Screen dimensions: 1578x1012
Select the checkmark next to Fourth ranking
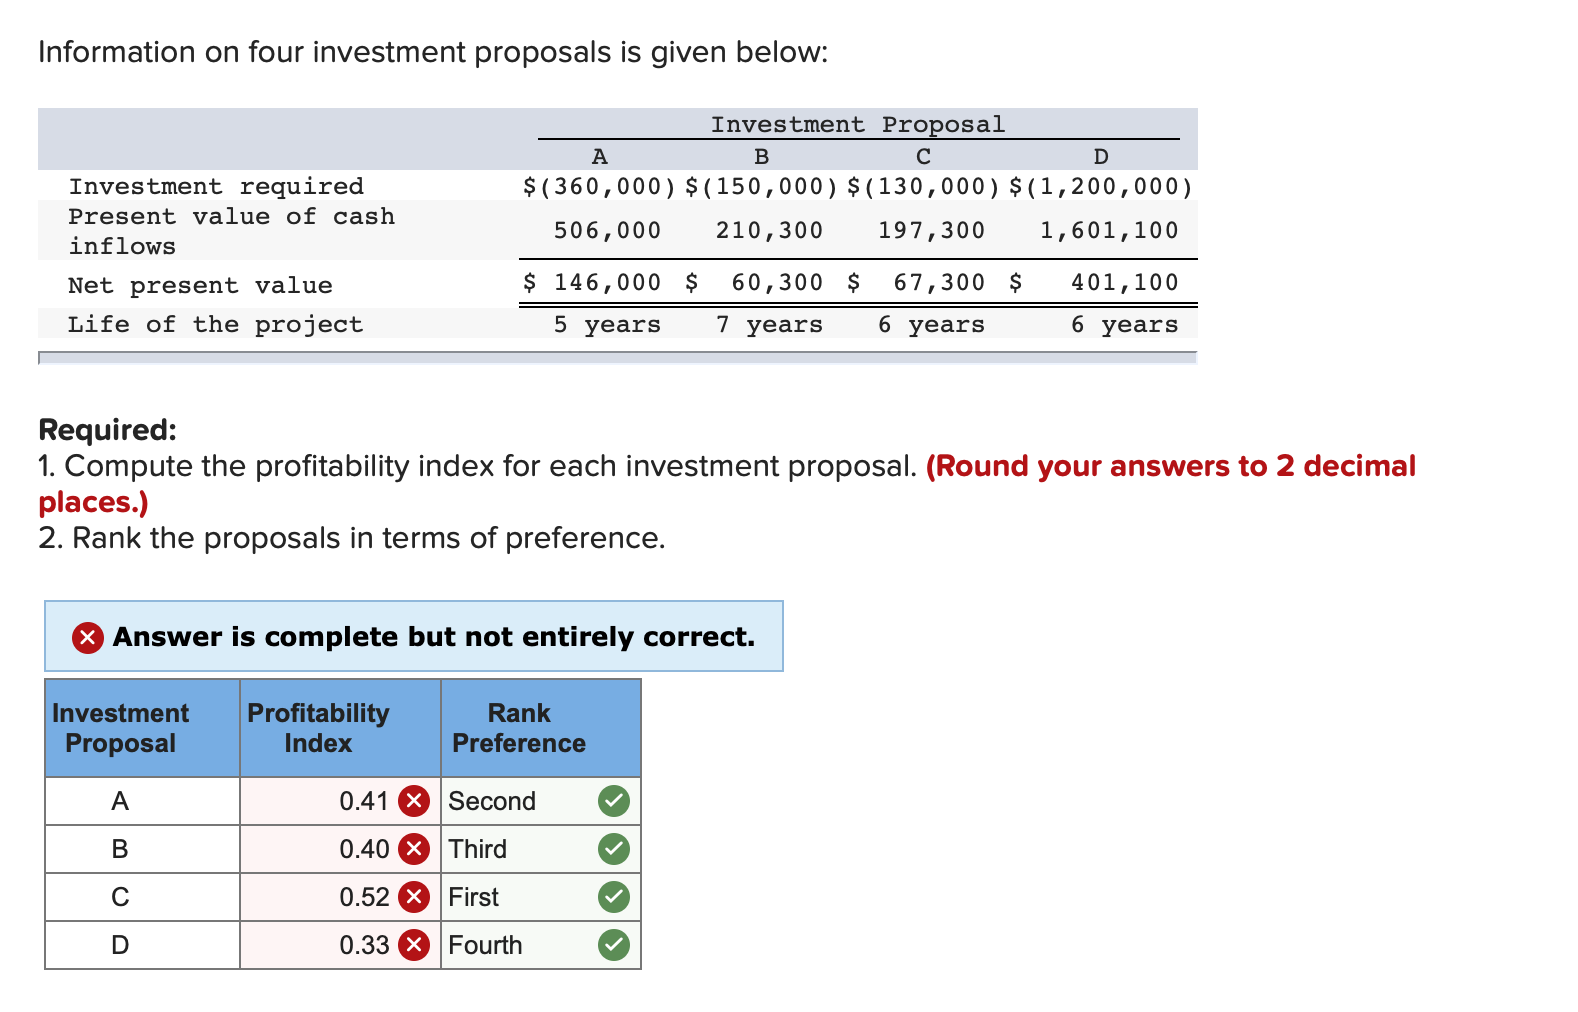click(614, 945)
